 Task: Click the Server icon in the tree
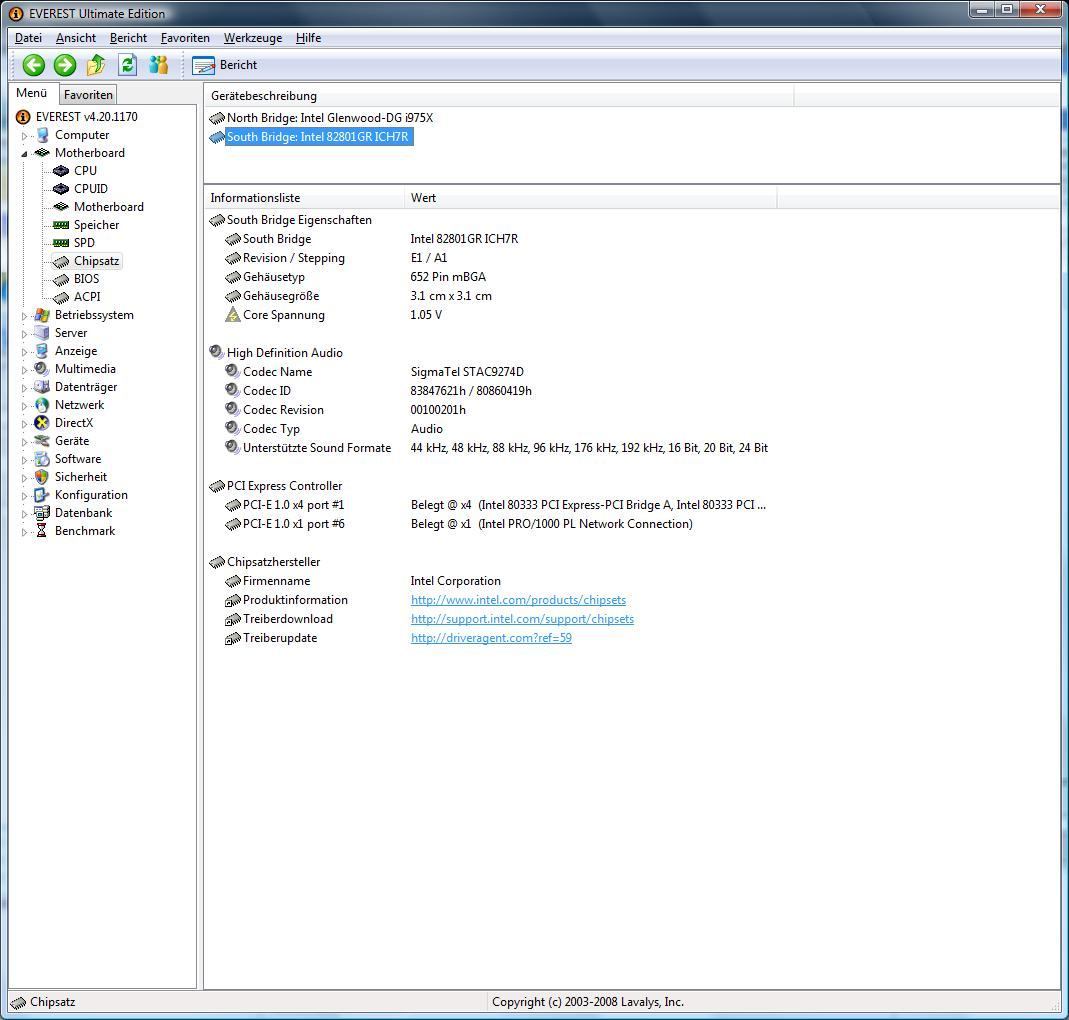[x=42, y=333]
